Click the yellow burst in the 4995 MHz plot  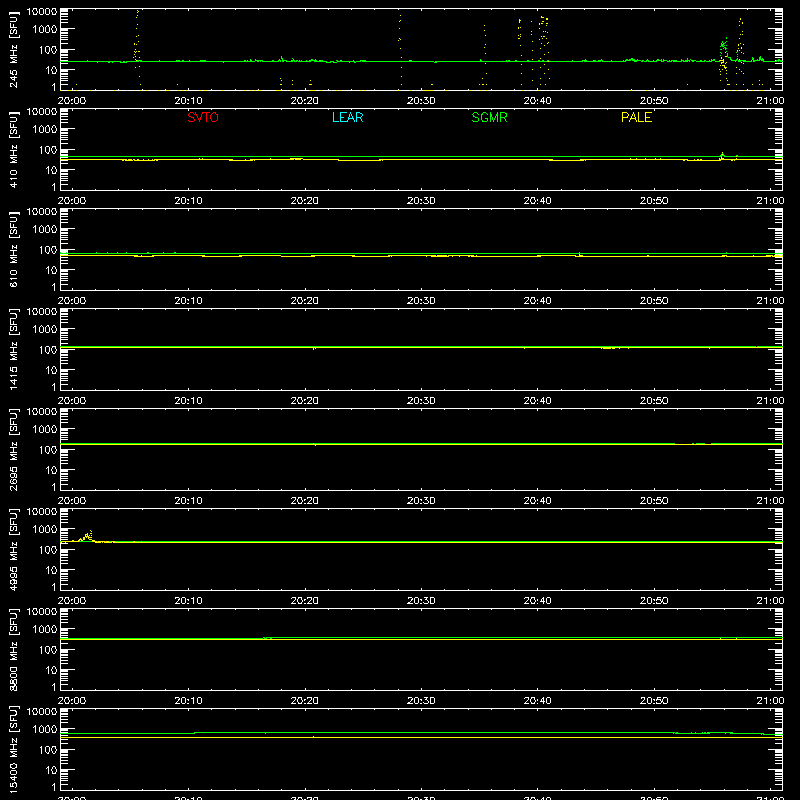click(87, 536)
